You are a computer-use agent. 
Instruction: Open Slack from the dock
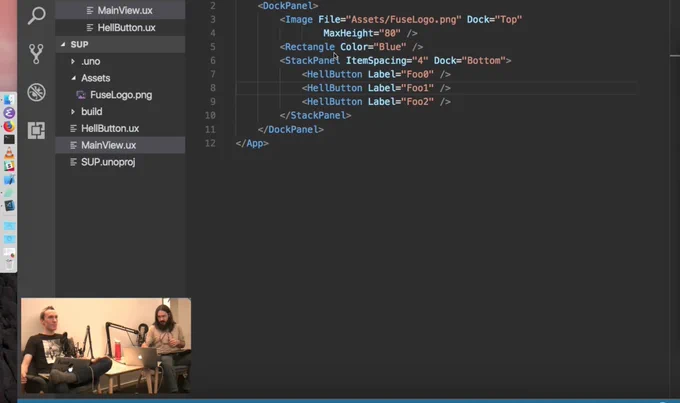coord(9,166)
